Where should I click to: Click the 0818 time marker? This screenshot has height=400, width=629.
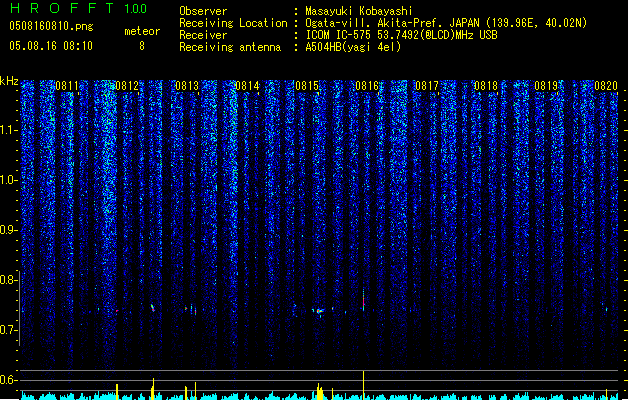pyautogui.click(x=486, y=85)
